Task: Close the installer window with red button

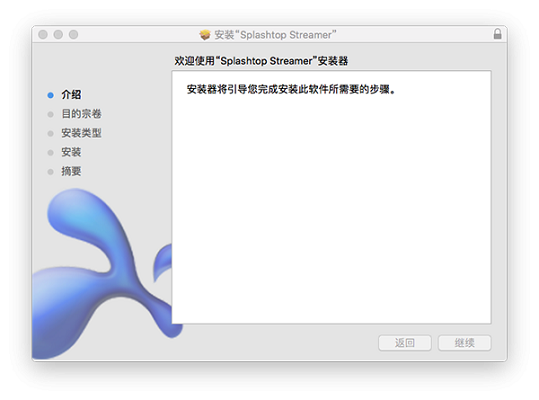Action: click(43, 34)
